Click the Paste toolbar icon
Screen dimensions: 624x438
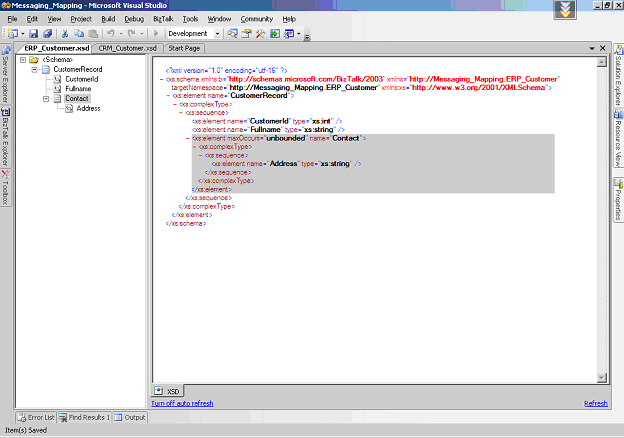click(93, 34)
